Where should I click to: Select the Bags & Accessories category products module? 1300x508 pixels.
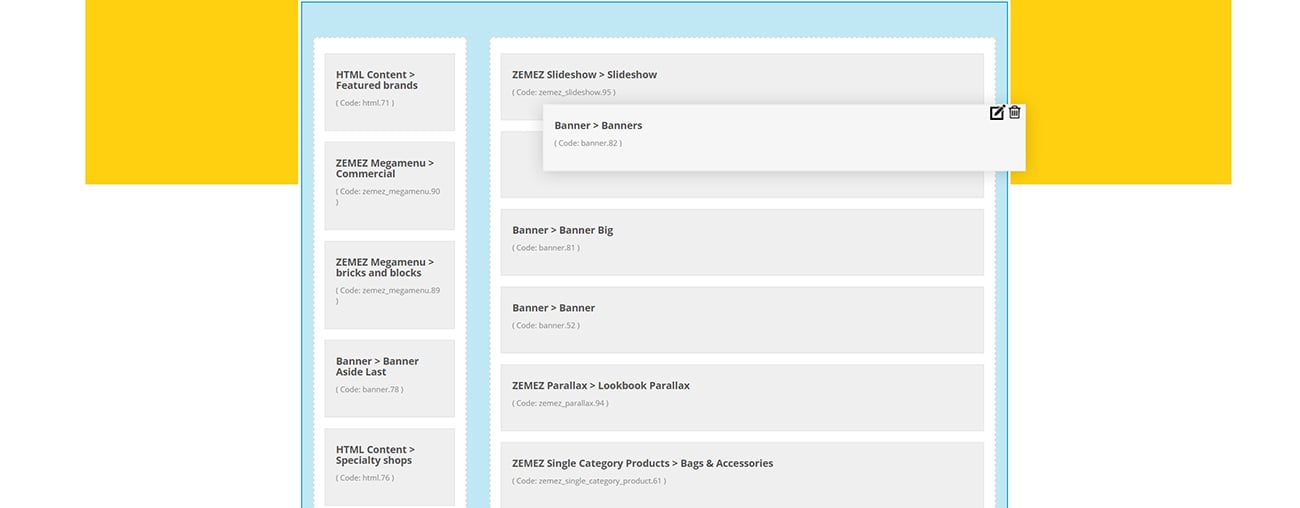tap(742, 475)
